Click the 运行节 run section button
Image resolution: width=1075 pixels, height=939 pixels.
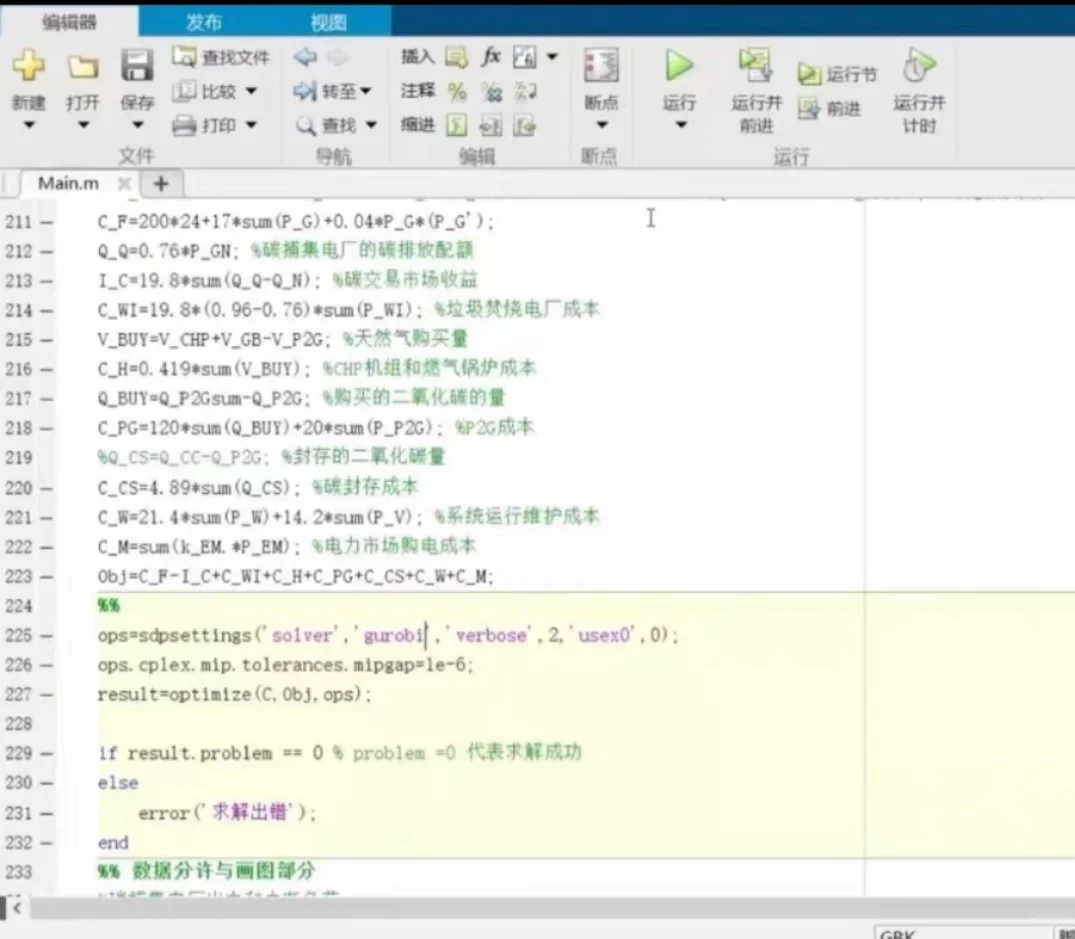point(838,73)
